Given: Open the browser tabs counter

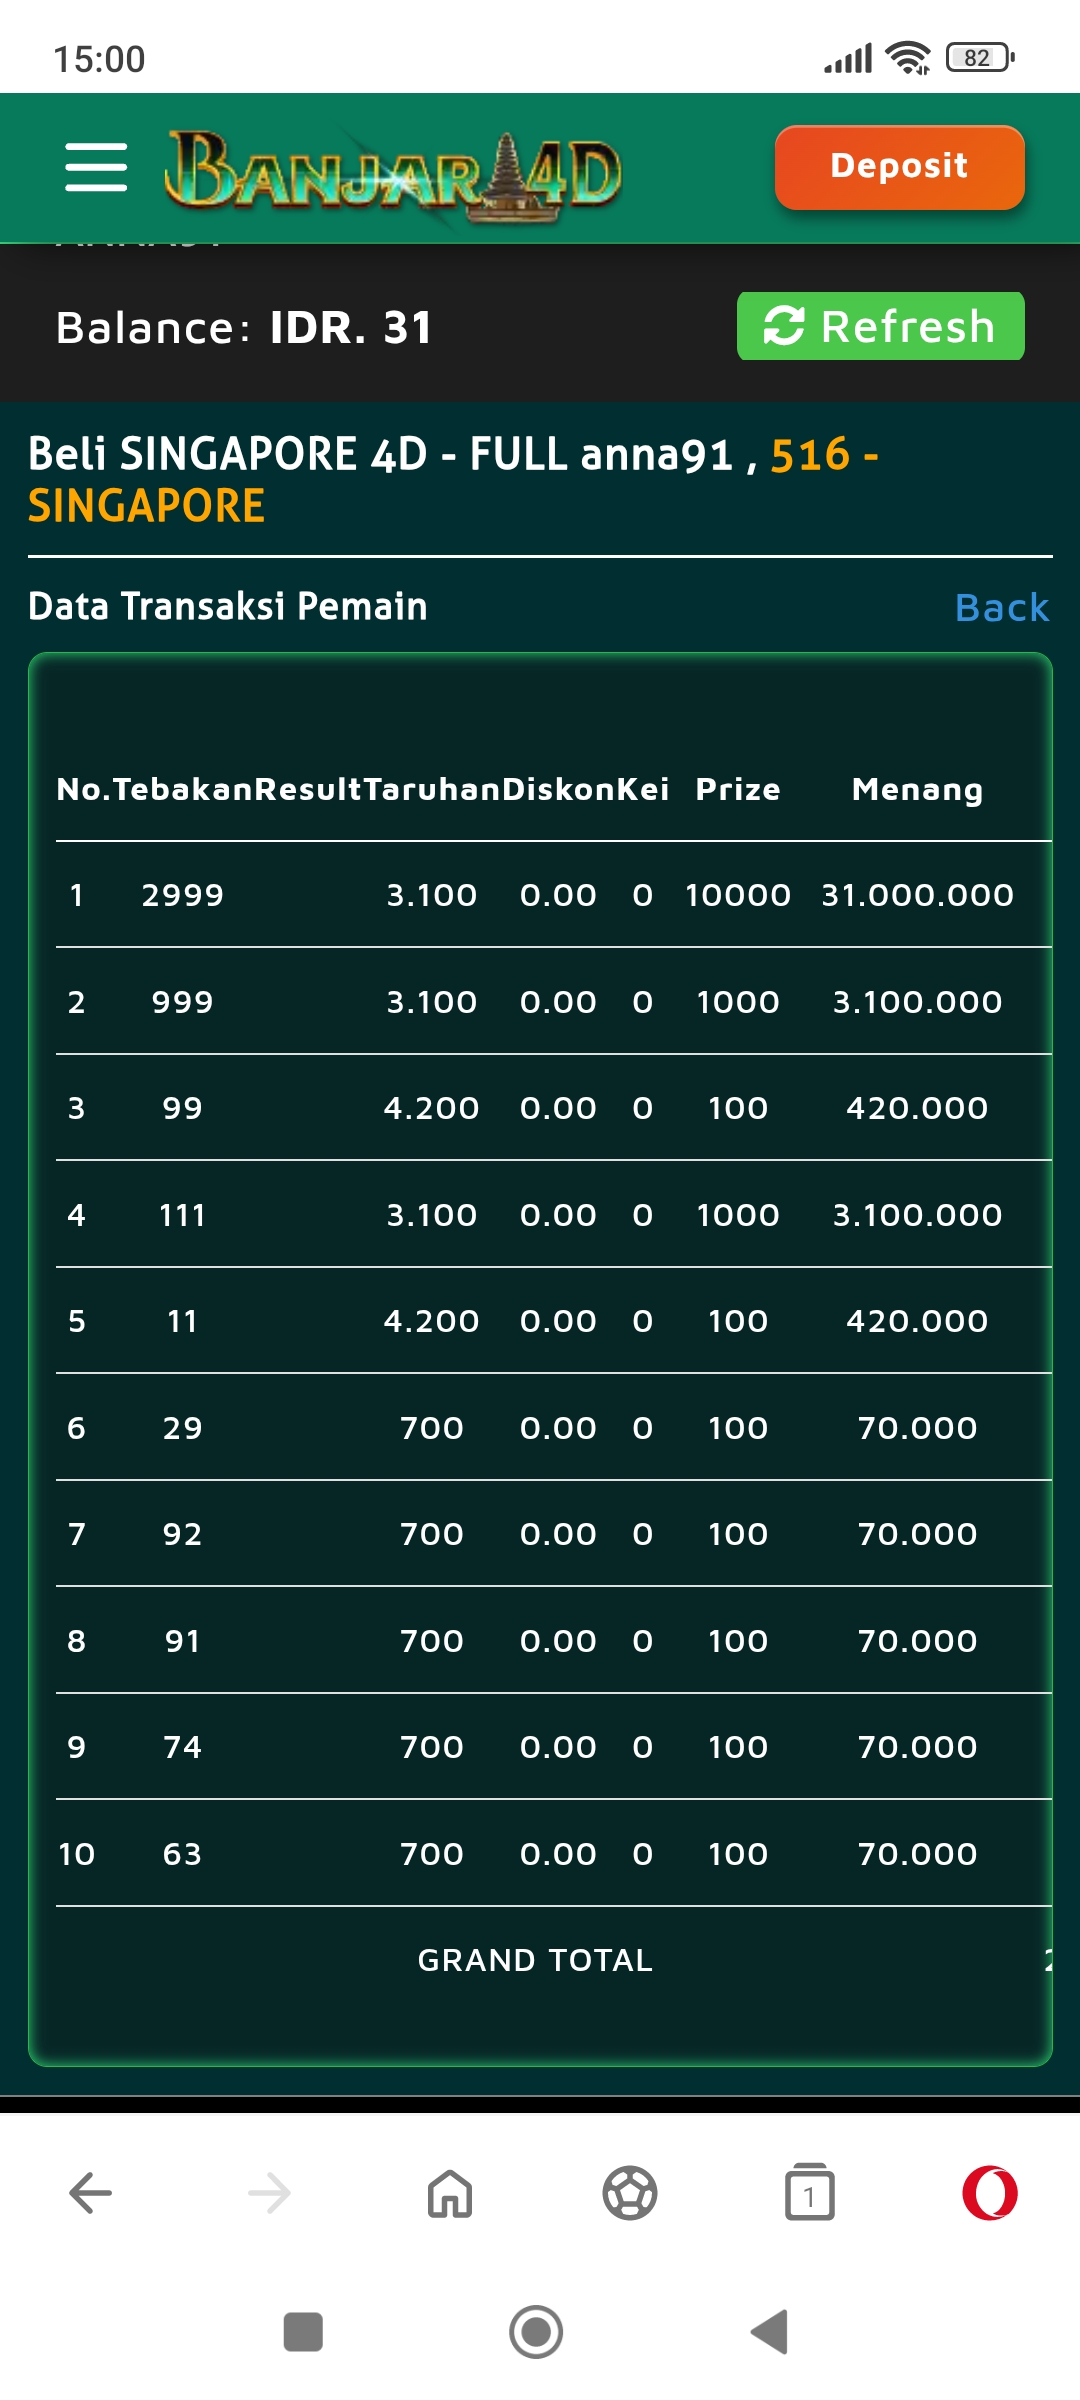Looking at the screenshot, I should pos(810,2193).
